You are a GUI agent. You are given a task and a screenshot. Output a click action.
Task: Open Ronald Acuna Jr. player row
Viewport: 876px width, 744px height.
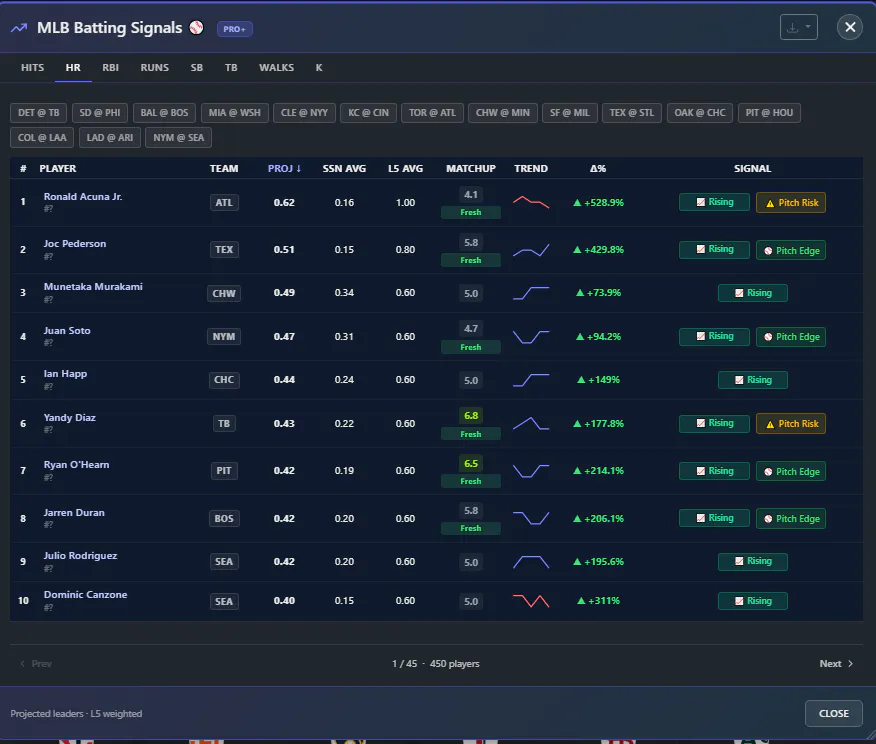coord(436,203)
